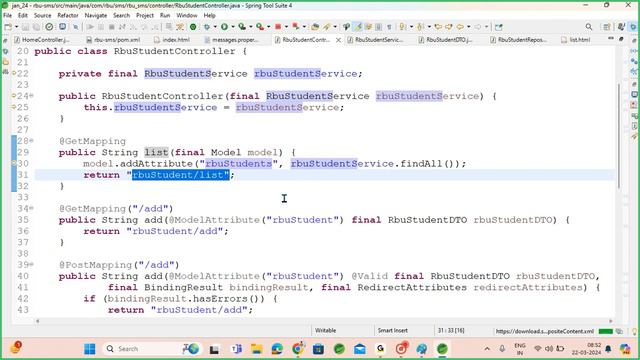This screenshot has width=640, height=360.
Task: Switch to index.html editor tab
Action: [172, 40]
